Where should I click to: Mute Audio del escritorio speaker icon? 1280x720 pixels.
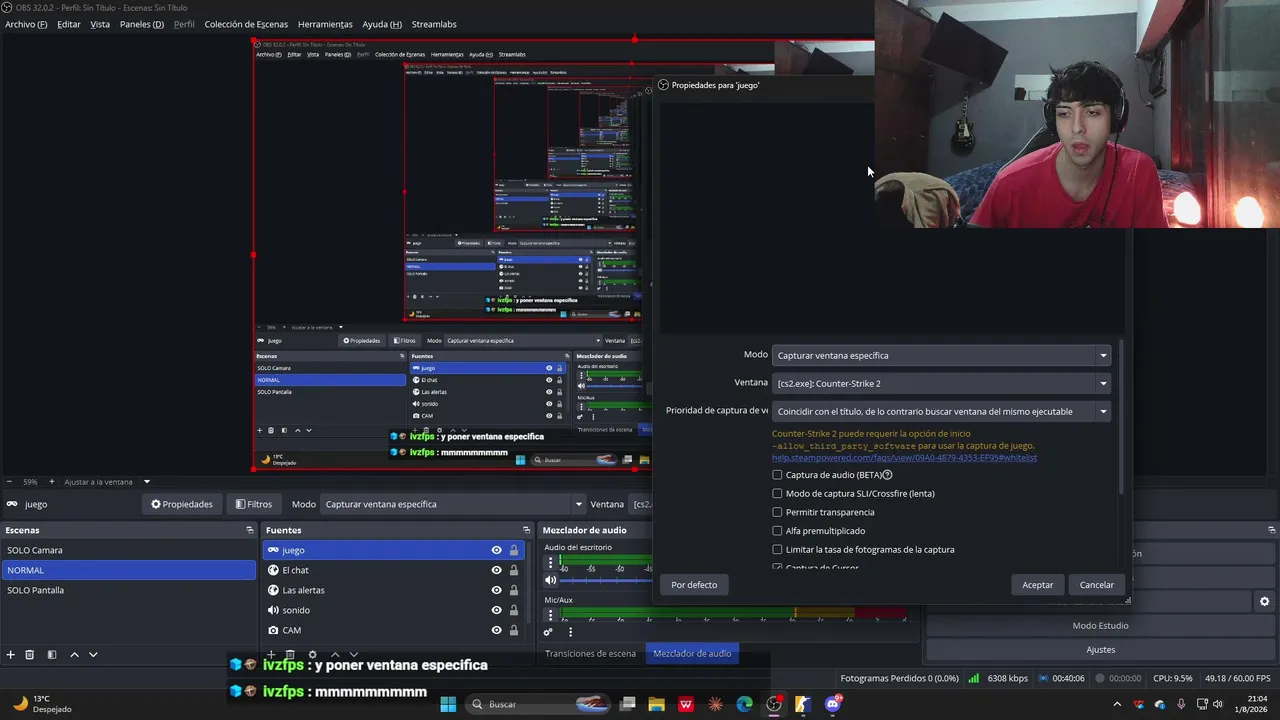550,580
